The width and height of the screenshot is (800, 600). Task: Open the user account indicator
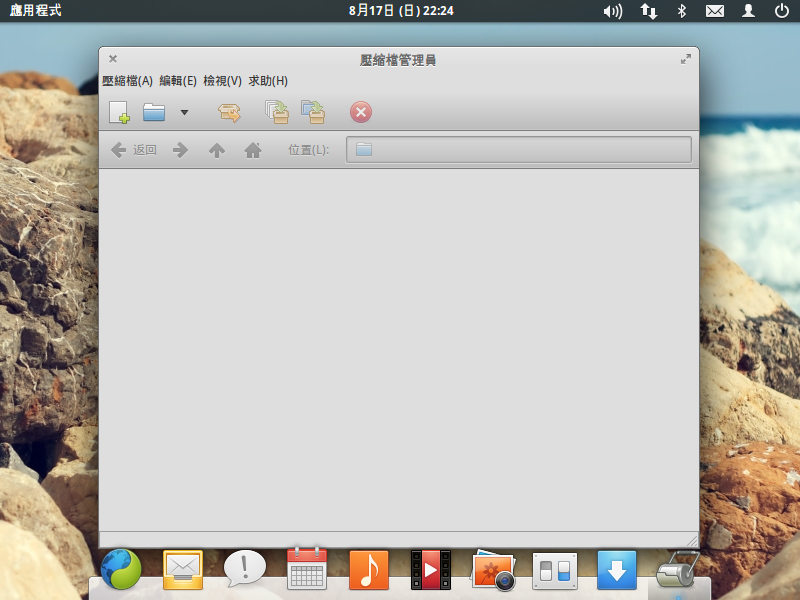[748, 11]
